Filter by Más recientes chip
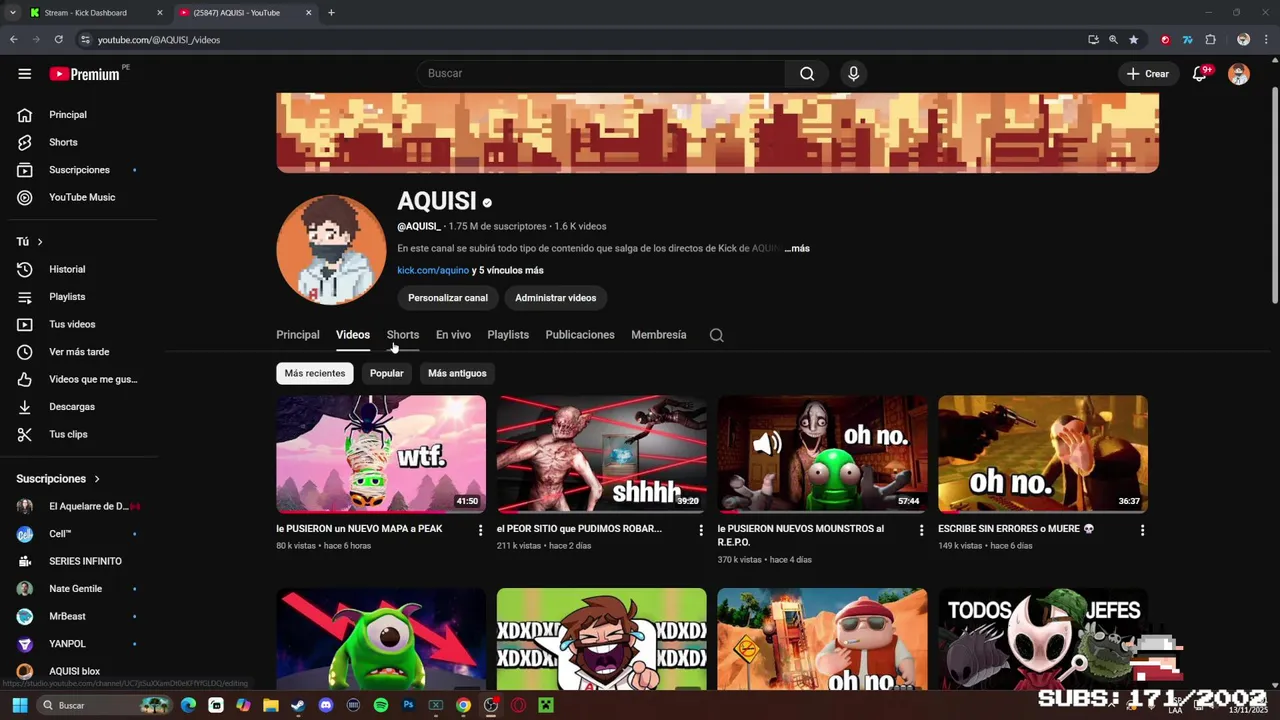 click(315, 373)
